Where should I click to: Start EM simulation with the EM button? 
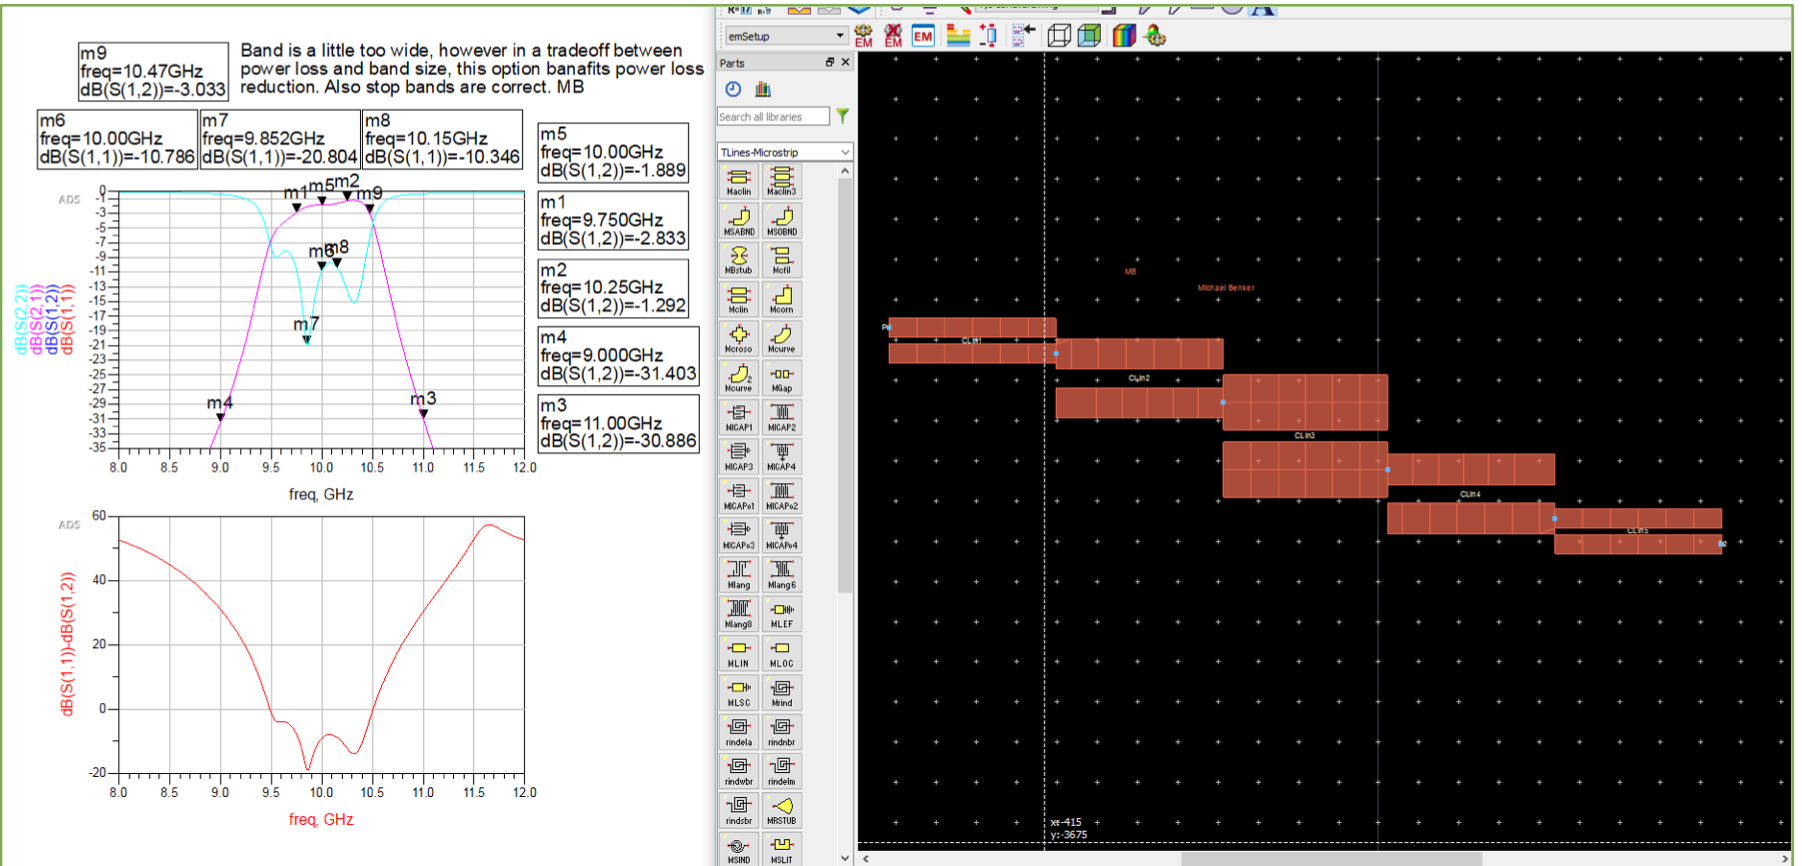pyautogui.click(x=923, y=36)
